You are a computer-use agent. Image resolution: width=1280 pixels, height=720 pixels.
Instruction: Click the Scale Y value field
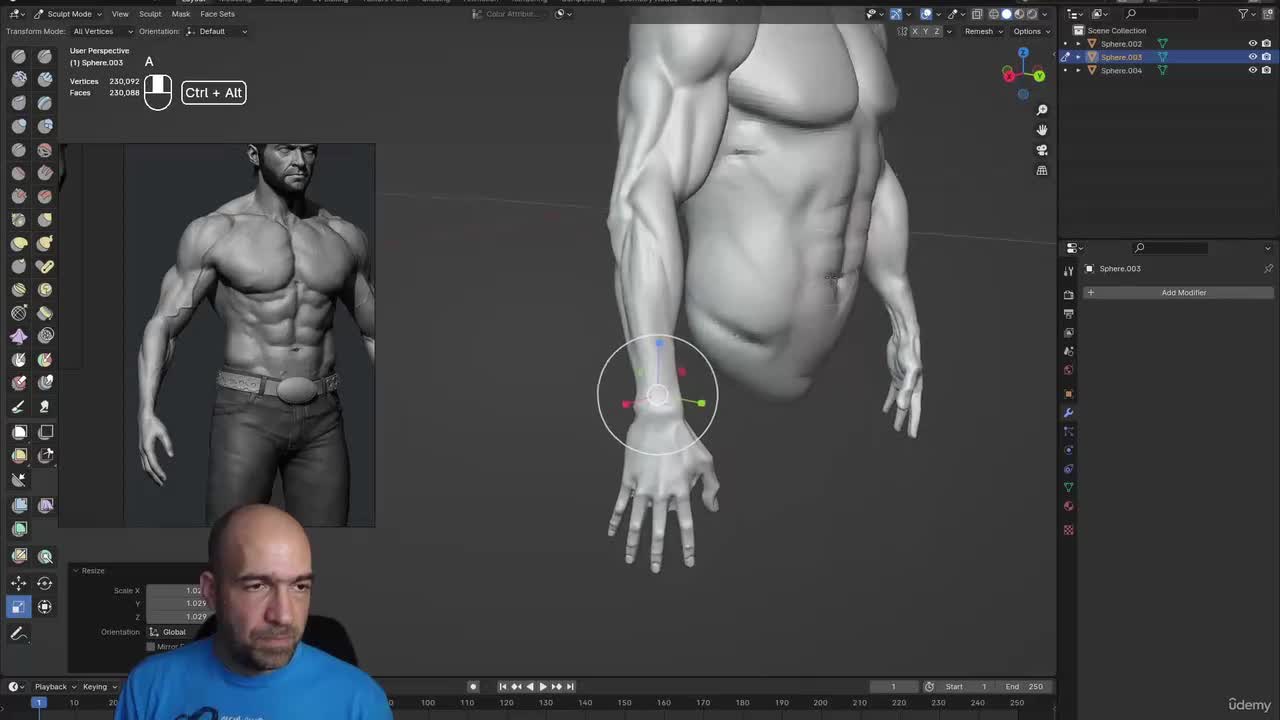(177, 604)
